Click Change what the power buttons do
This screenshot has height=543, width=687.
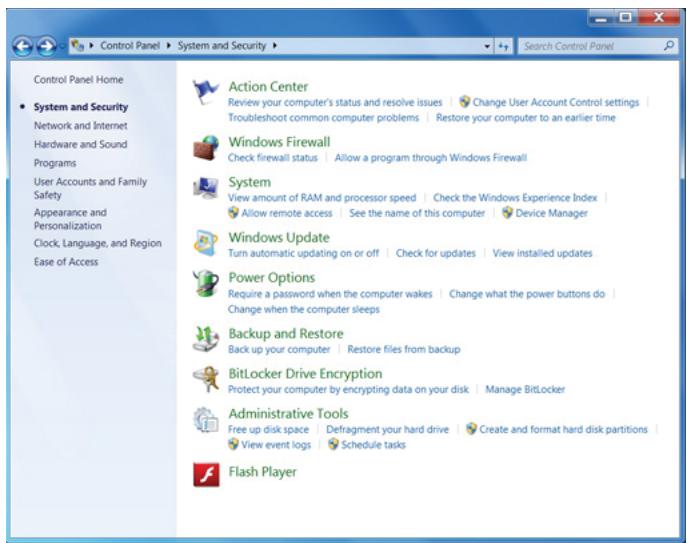pyautogui.click(x=527, y=294)
